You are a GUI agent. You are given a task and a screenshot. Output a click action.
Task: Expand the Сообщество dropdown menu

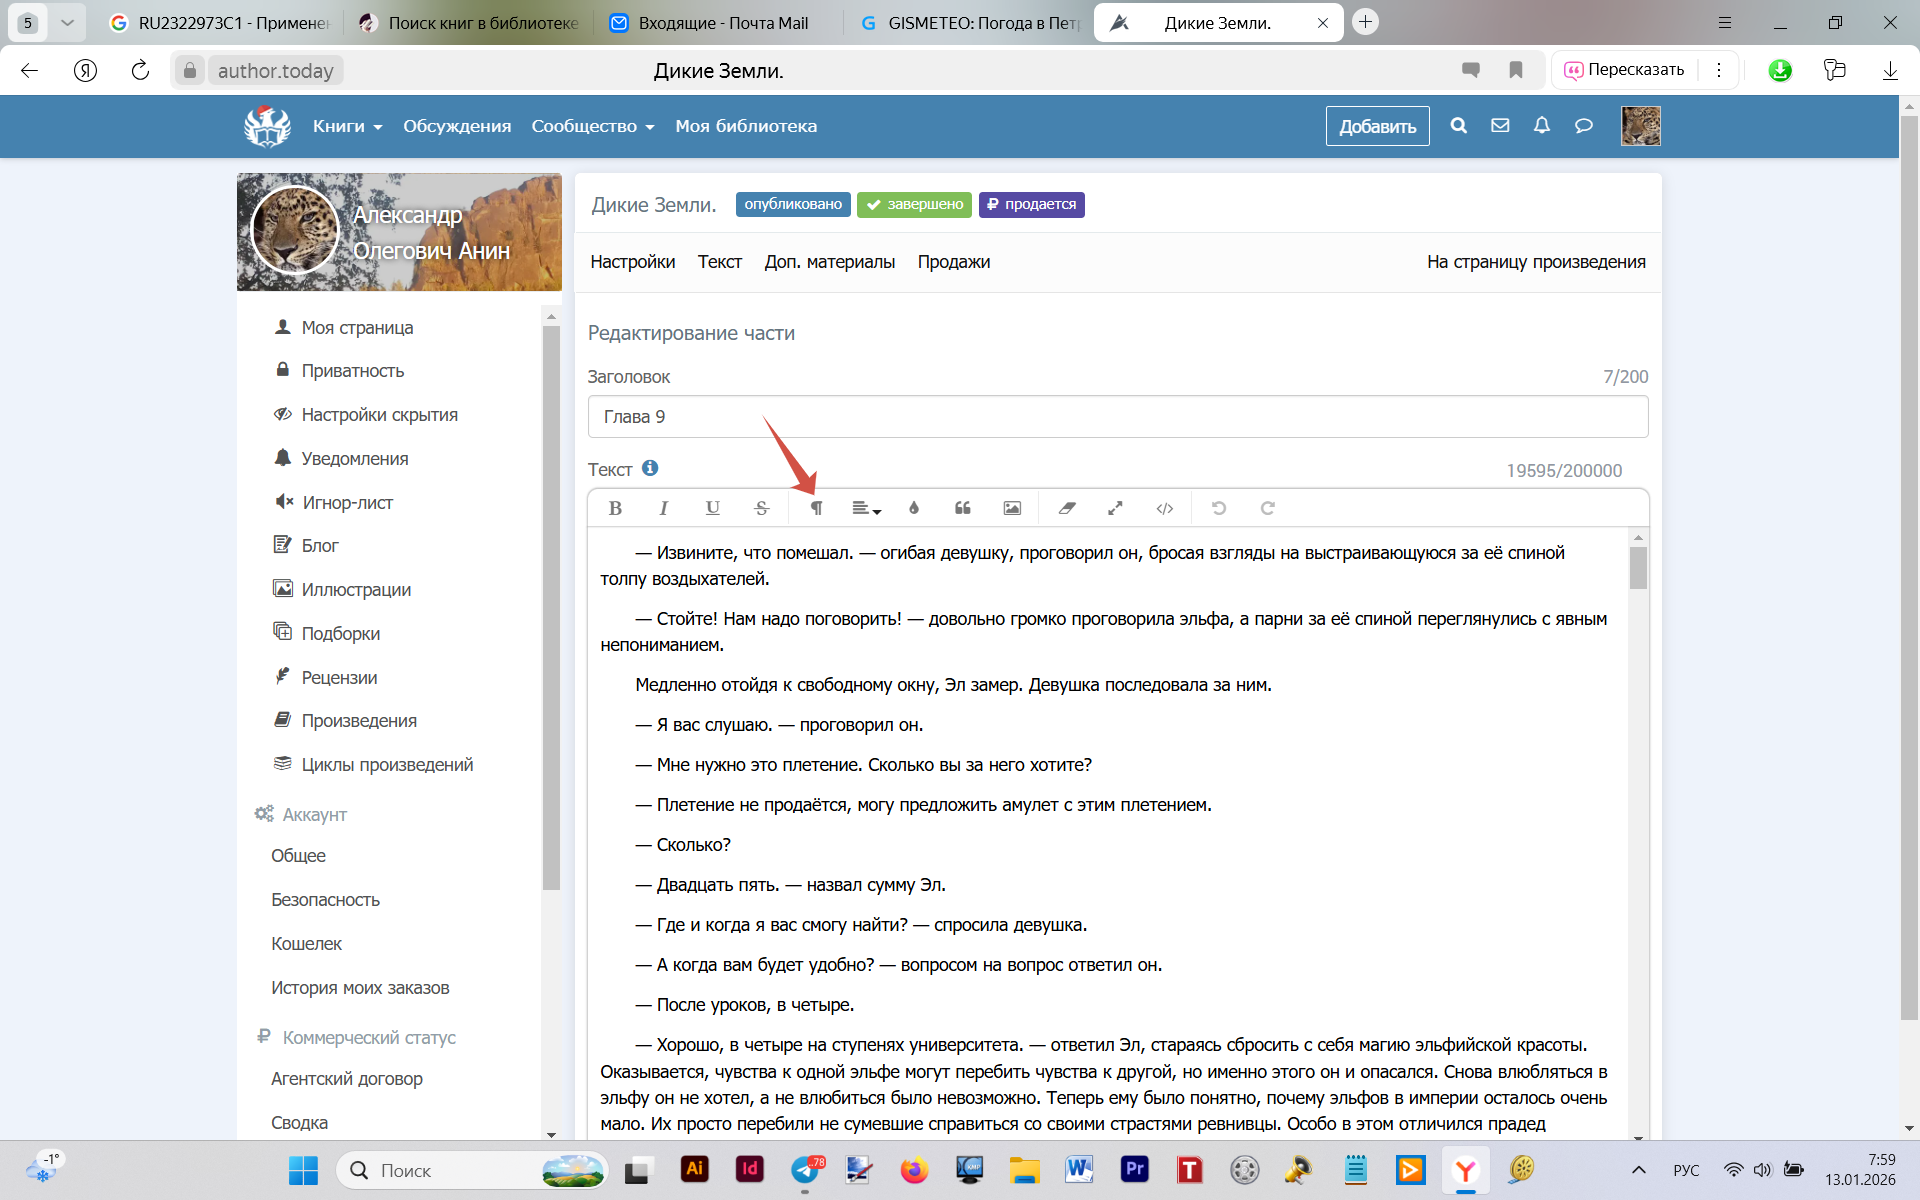click(x=592, y=126)
